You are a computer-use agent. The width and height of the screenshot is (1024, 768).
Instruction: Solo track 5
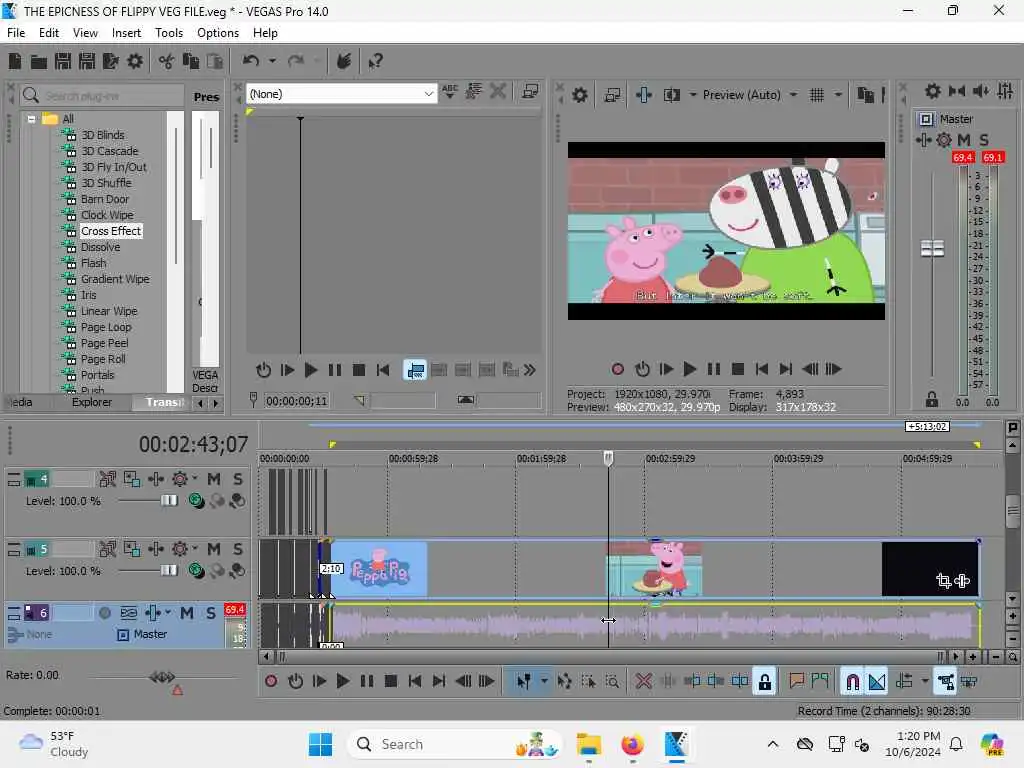pos(238,549)
